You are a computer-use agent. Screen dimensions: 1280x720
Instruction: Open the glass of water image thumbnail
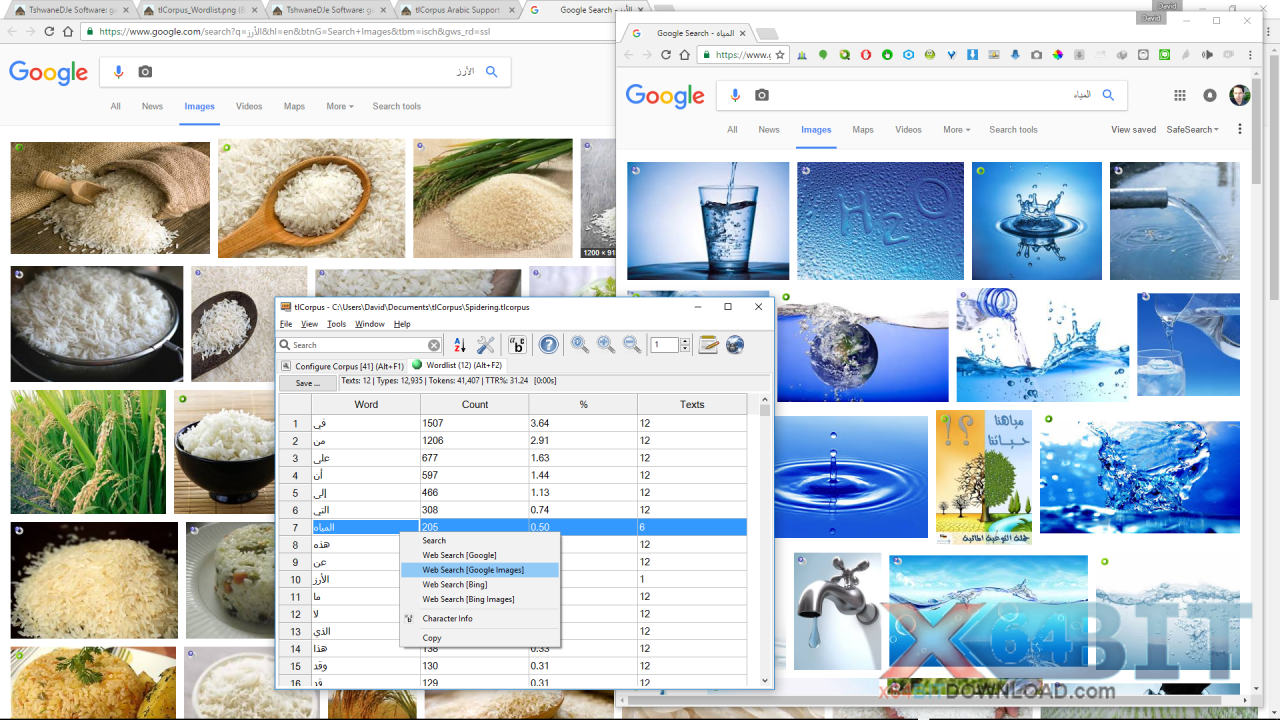point(708,221)
